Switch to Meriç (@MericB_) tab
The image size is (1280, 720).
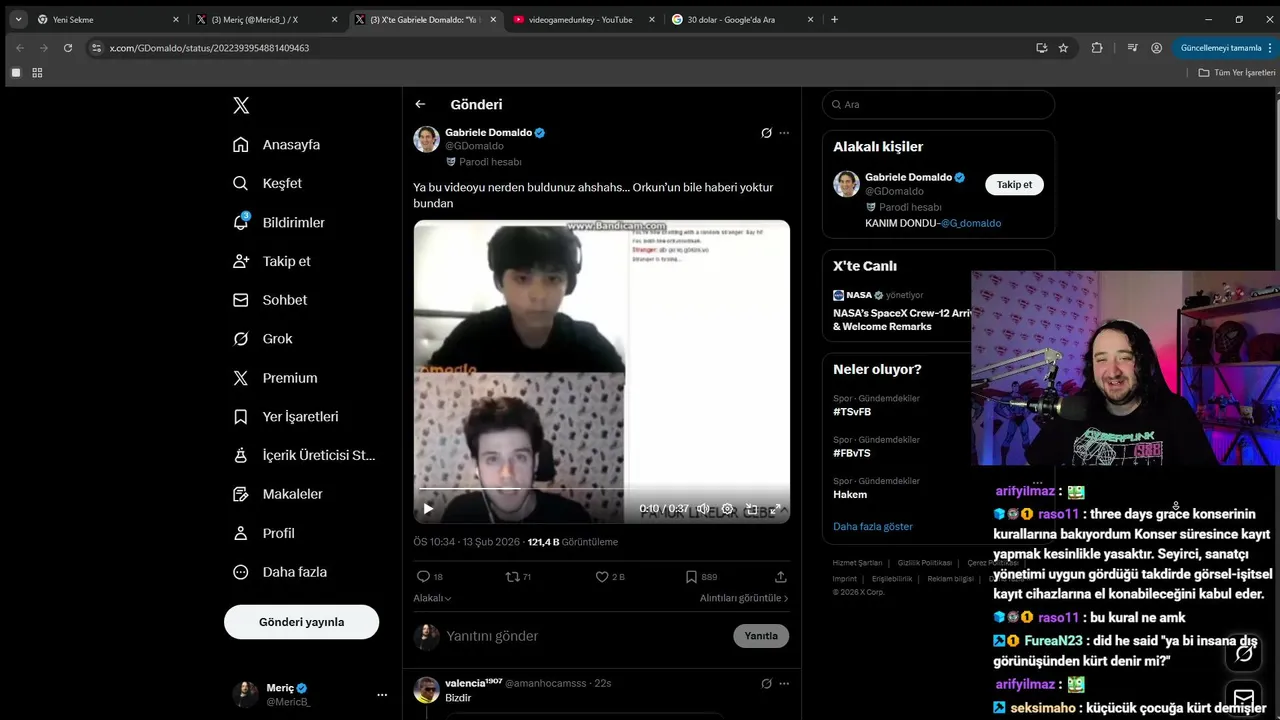click(x=266, y=19)
